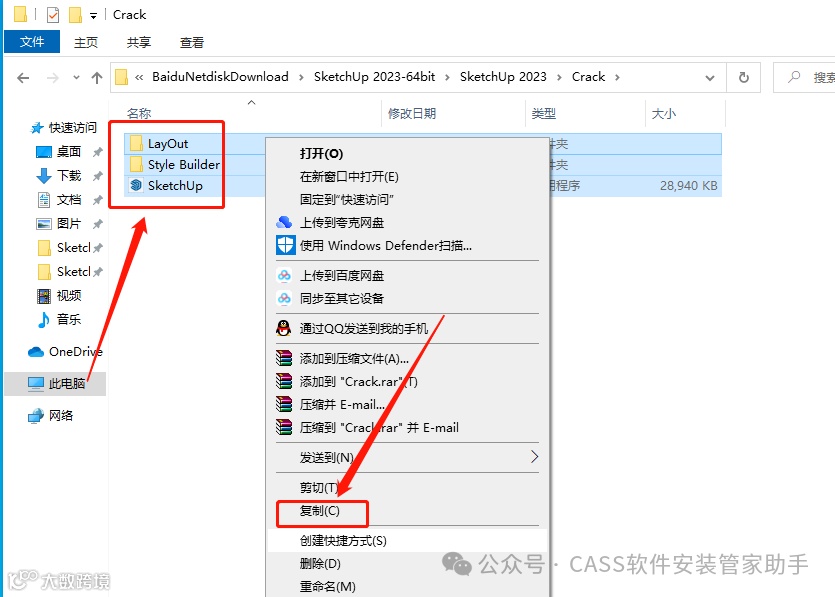Unpin 文档 via its pin icon
The width and height of the screenshot is (835, 597).
[x=97, y=200]
